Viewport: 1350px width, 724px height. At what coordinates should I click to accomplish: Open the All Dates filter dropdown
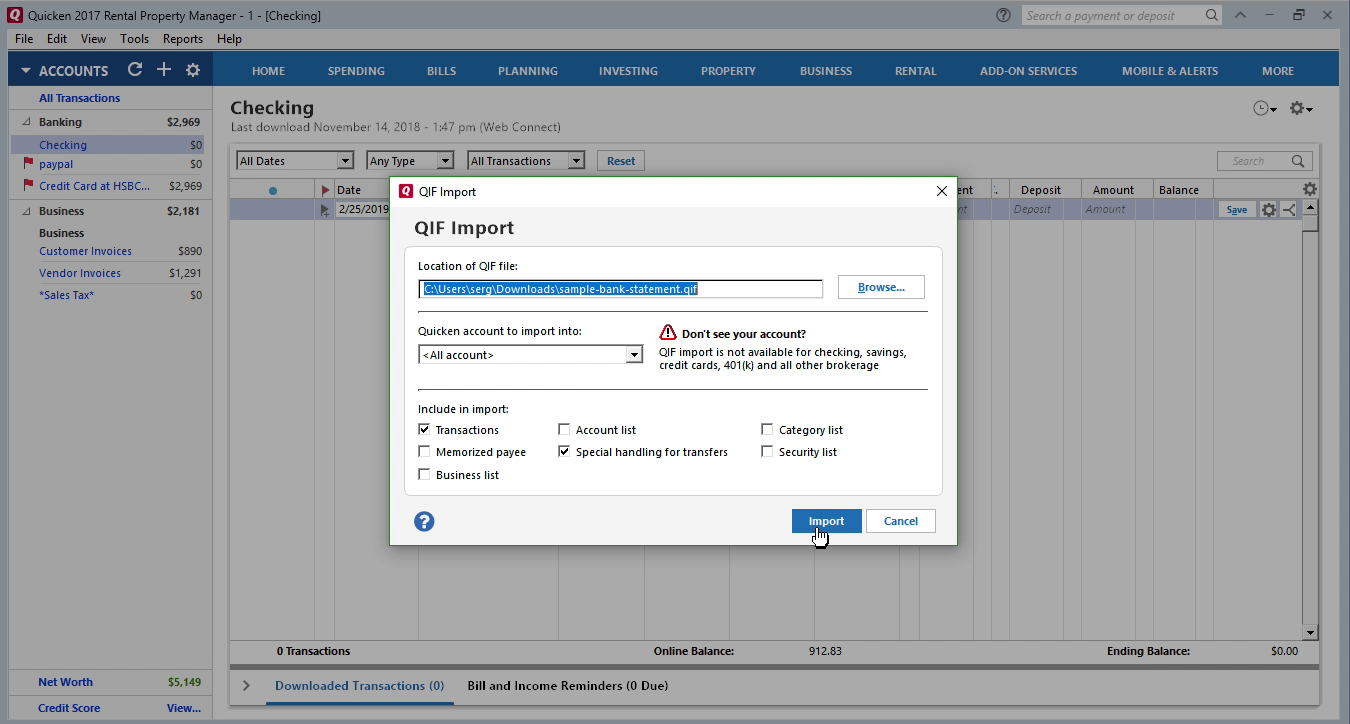[295, 161]
